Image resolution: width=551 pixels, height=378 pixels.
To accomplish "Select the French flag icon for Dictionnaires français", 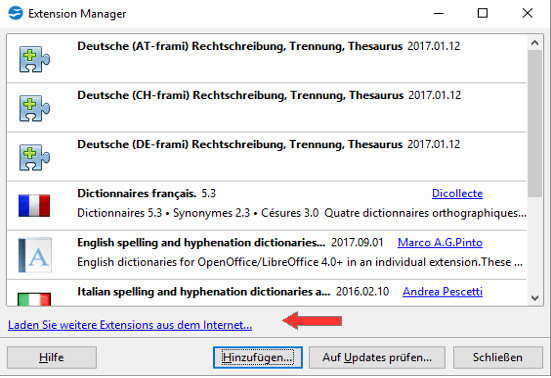I will (34, 206).
